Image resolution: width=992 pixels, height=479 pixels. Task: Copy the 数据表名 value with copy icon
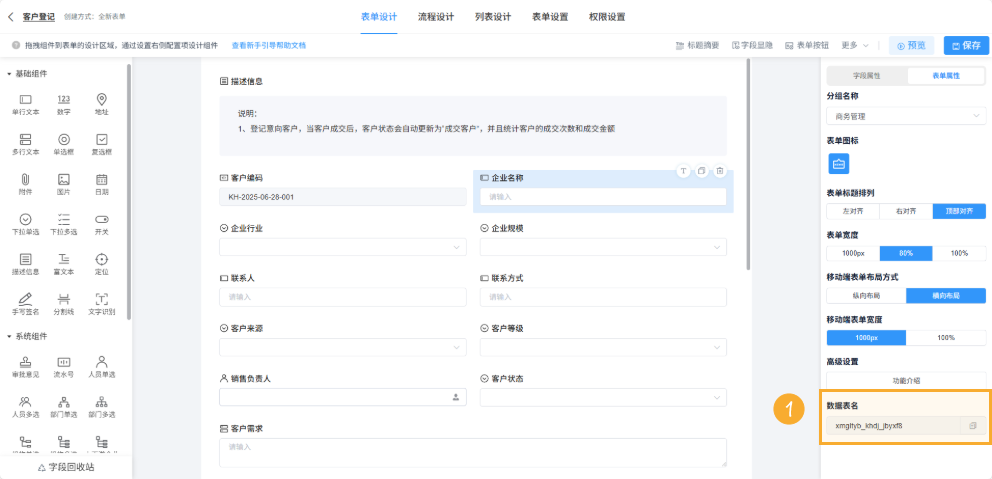coord(973,426)
